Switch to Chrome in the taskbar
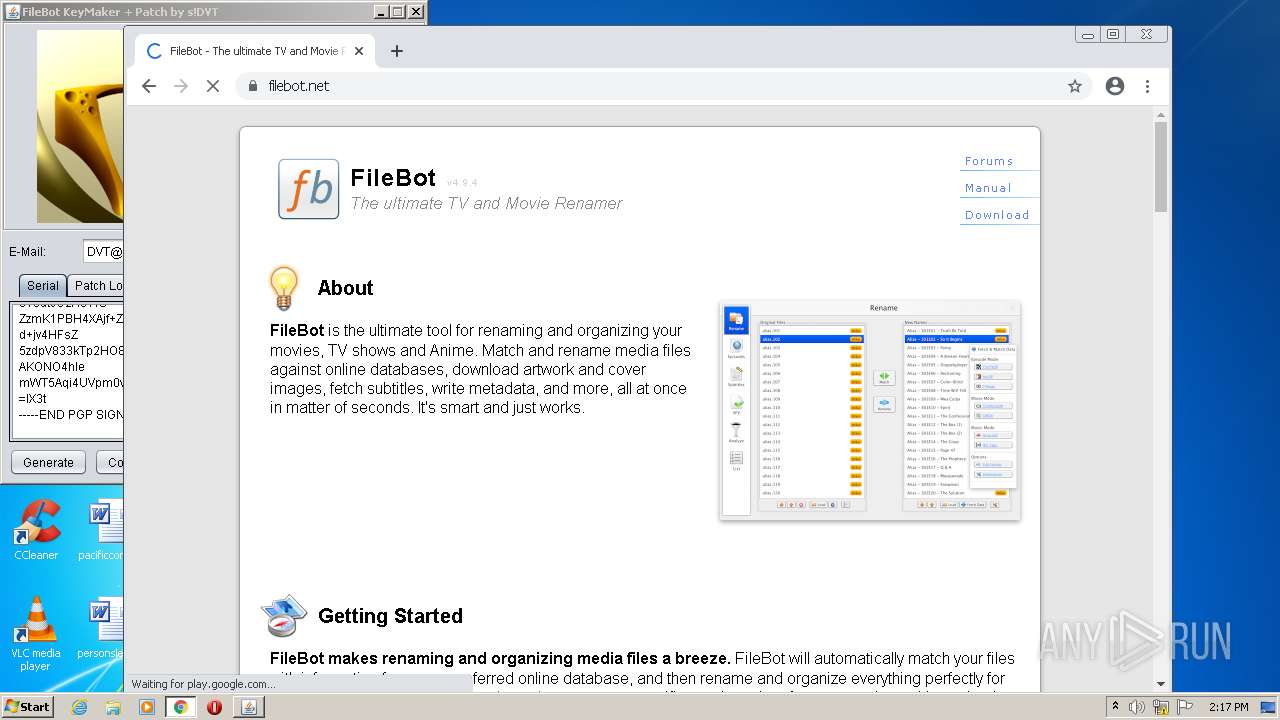The image size is (1280, 720). [x=181, y=707]
